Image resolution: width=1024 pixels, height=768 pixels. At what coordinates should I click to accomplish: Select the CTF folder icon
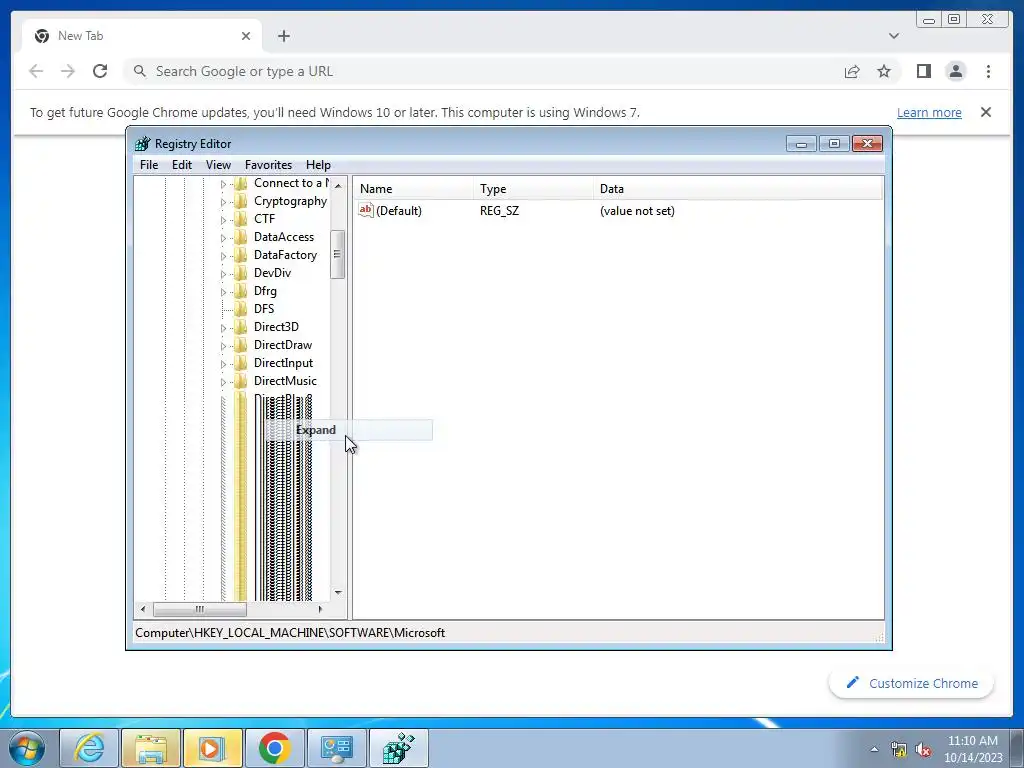(x=241, y=219)
